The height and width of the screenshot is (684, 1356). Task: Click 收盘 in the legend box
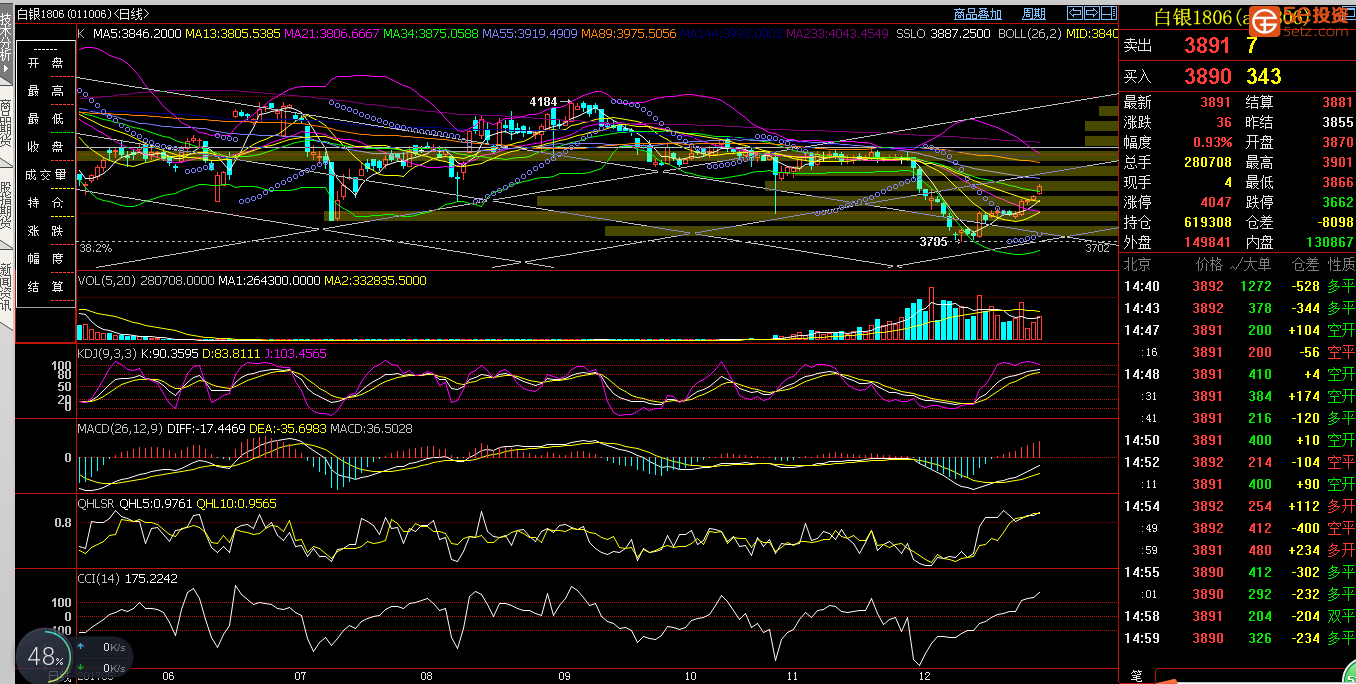pyautogui.click(x=45, y=147)
